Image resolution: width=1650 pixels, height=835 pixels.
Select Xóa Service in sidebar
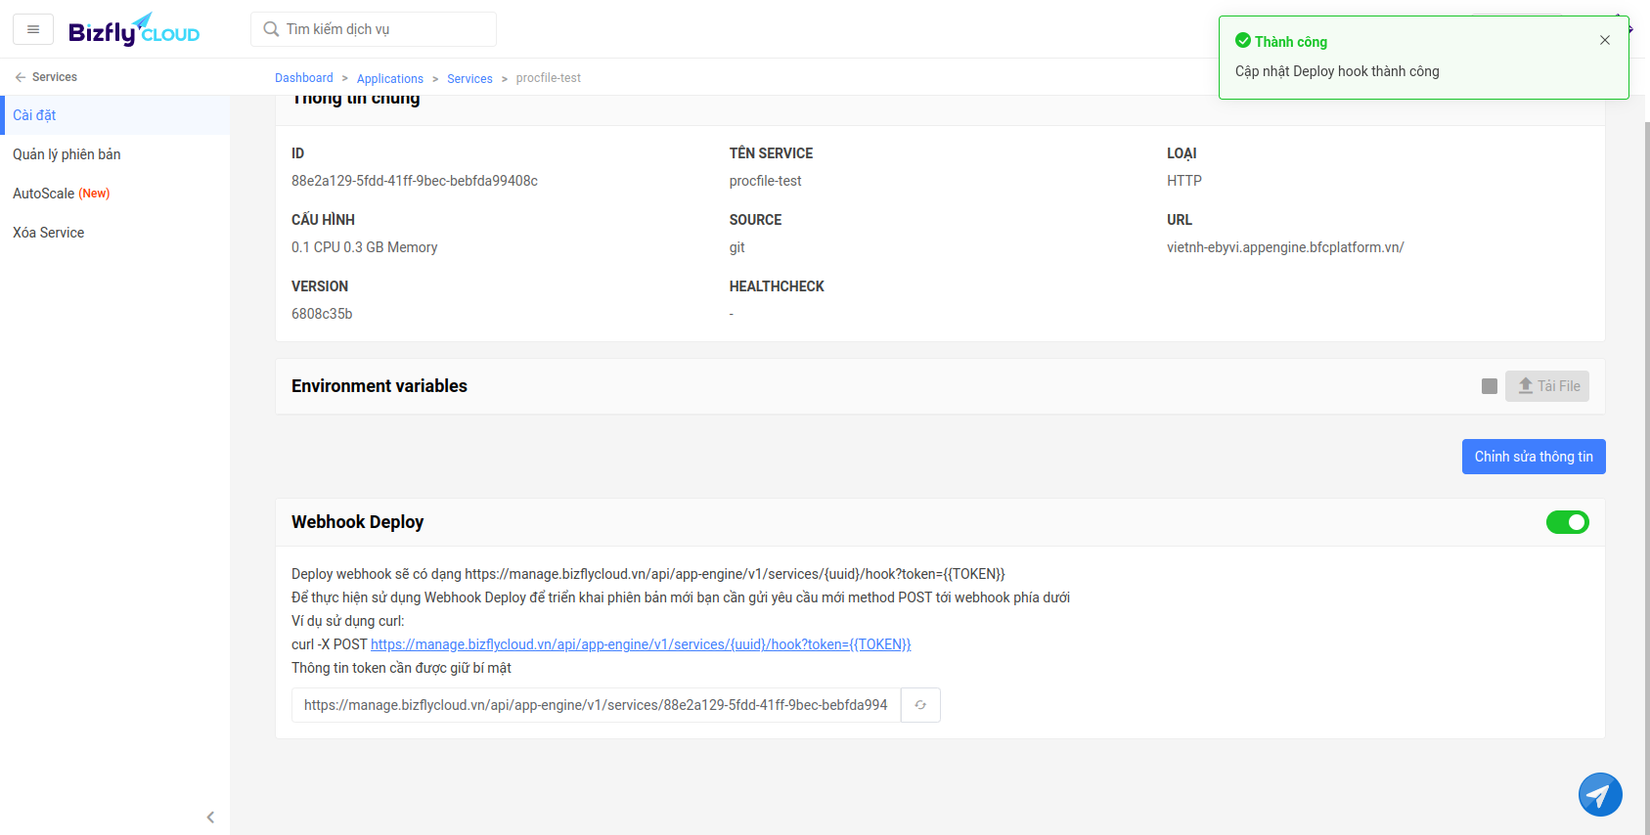49,232
